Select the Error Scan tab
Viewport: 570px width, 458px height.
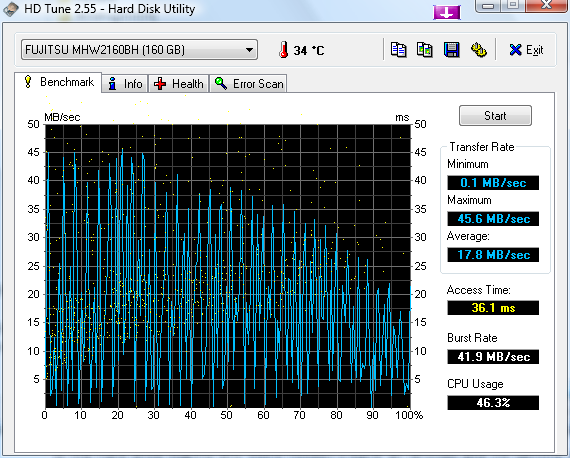[x=248, y=84]
